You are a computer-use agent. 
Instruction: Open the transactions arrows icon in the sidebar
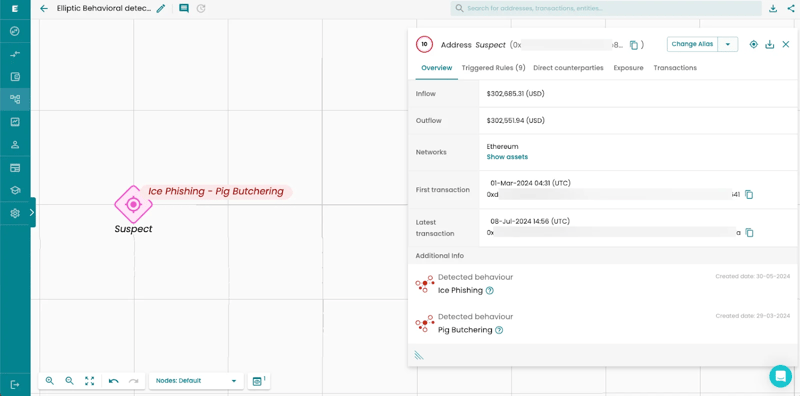tap(15, 54)
